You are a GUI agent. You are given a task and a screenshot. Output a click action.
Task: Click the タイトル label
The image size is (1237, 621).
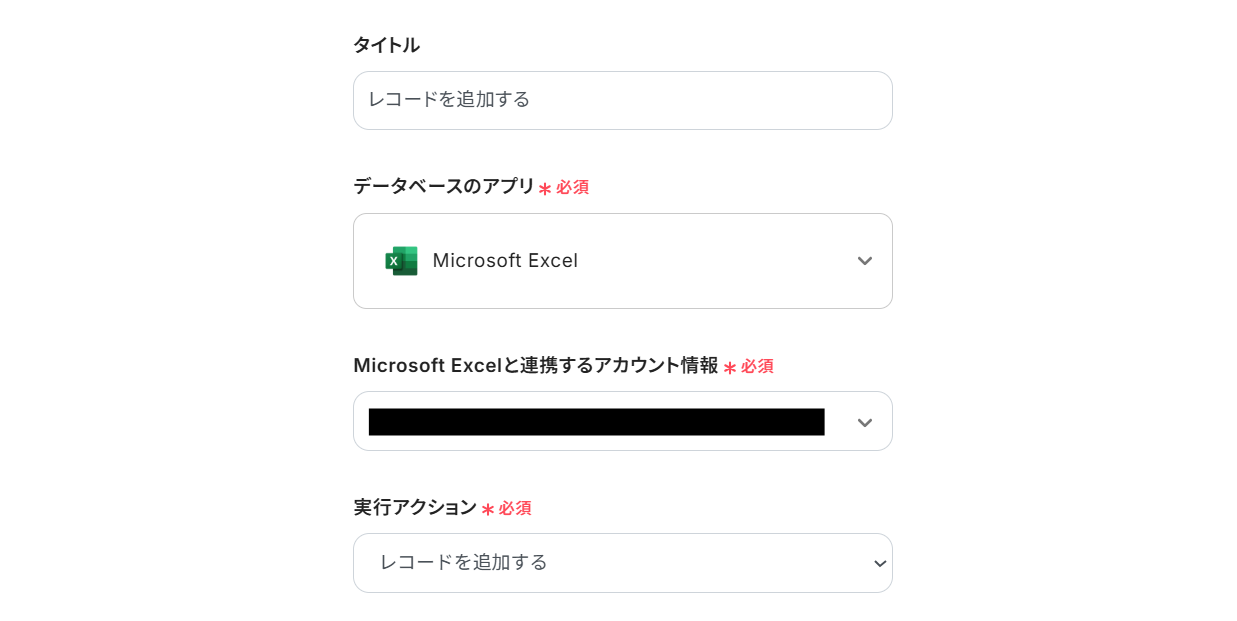[386, 45]
